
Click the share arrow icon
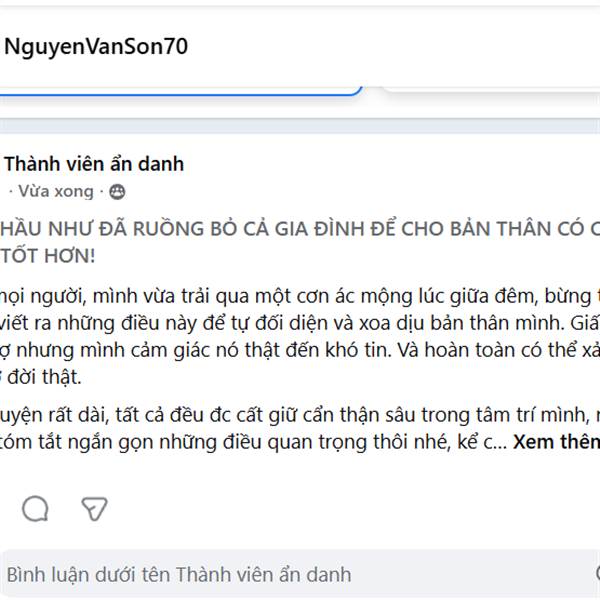(94, 509)
